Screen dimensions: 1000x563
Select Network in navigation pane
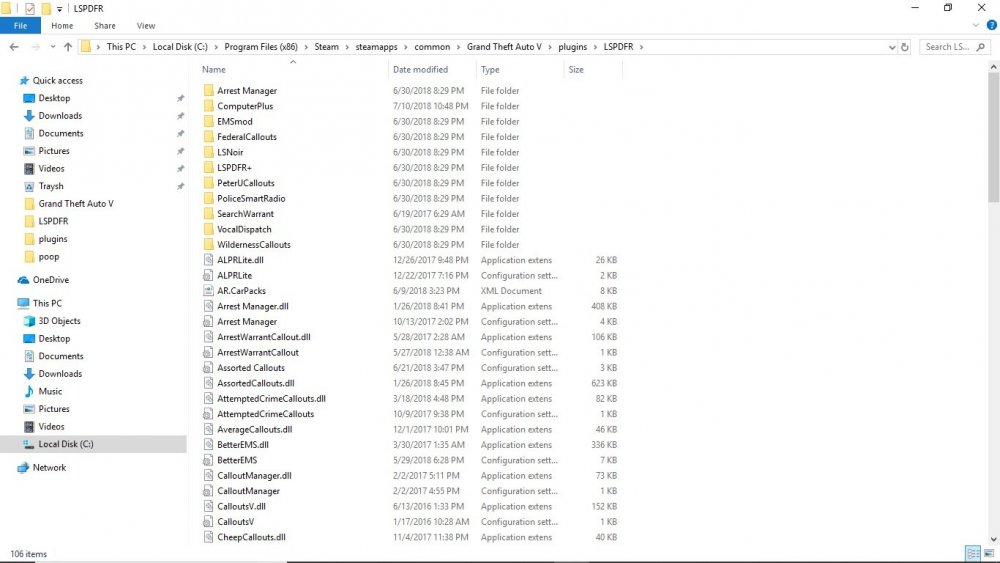(49, 467)
